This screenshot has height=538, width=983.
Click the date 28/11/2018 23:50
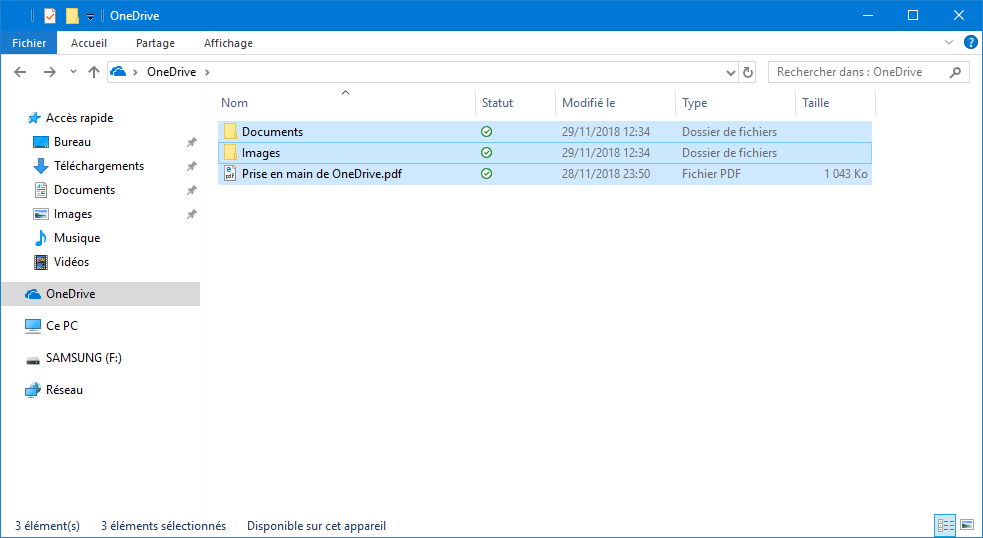[606, 174]
